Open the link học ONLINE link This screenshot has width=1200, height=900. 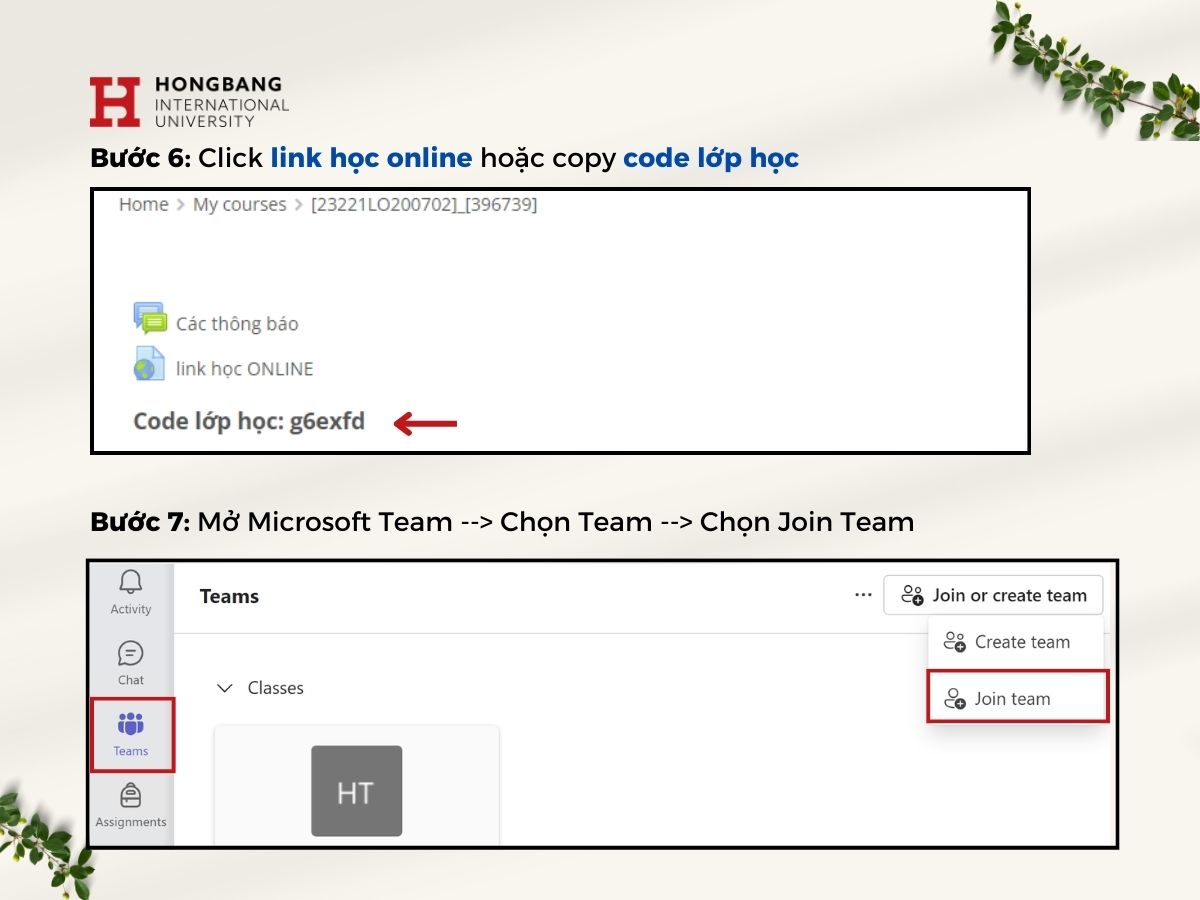pyautogui.click(x=245, y=369)
